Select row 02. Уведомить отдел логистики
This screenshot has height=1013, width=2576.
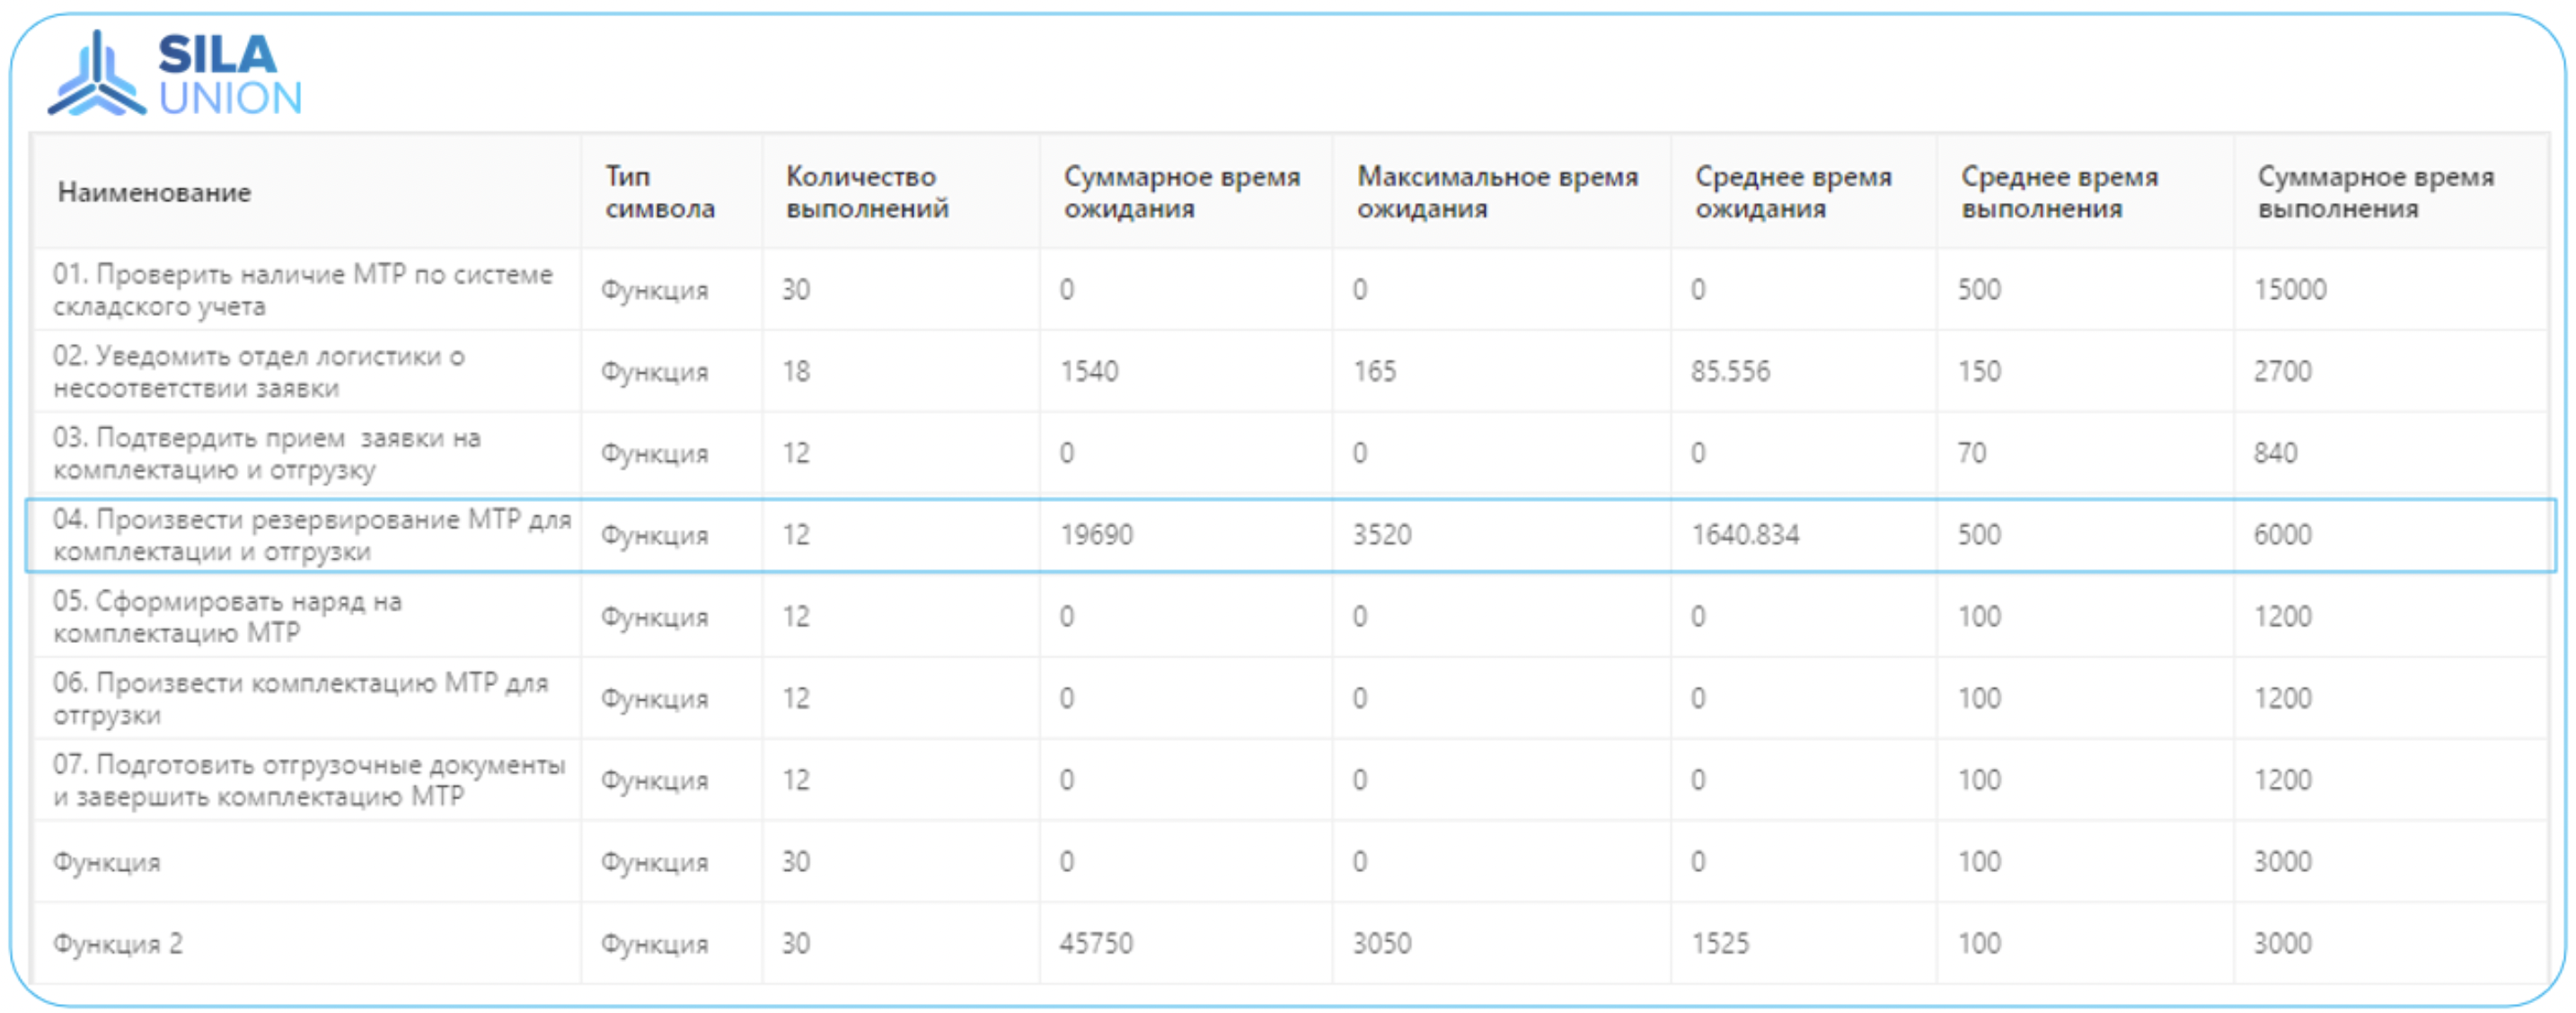click(x=258, y=372)
